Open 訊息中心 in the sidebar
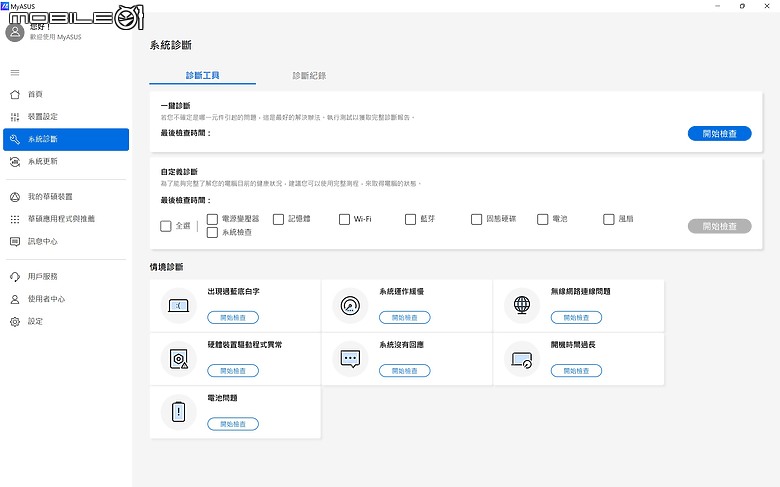Screen dimensions: 780x487 (x=66, y=242)
